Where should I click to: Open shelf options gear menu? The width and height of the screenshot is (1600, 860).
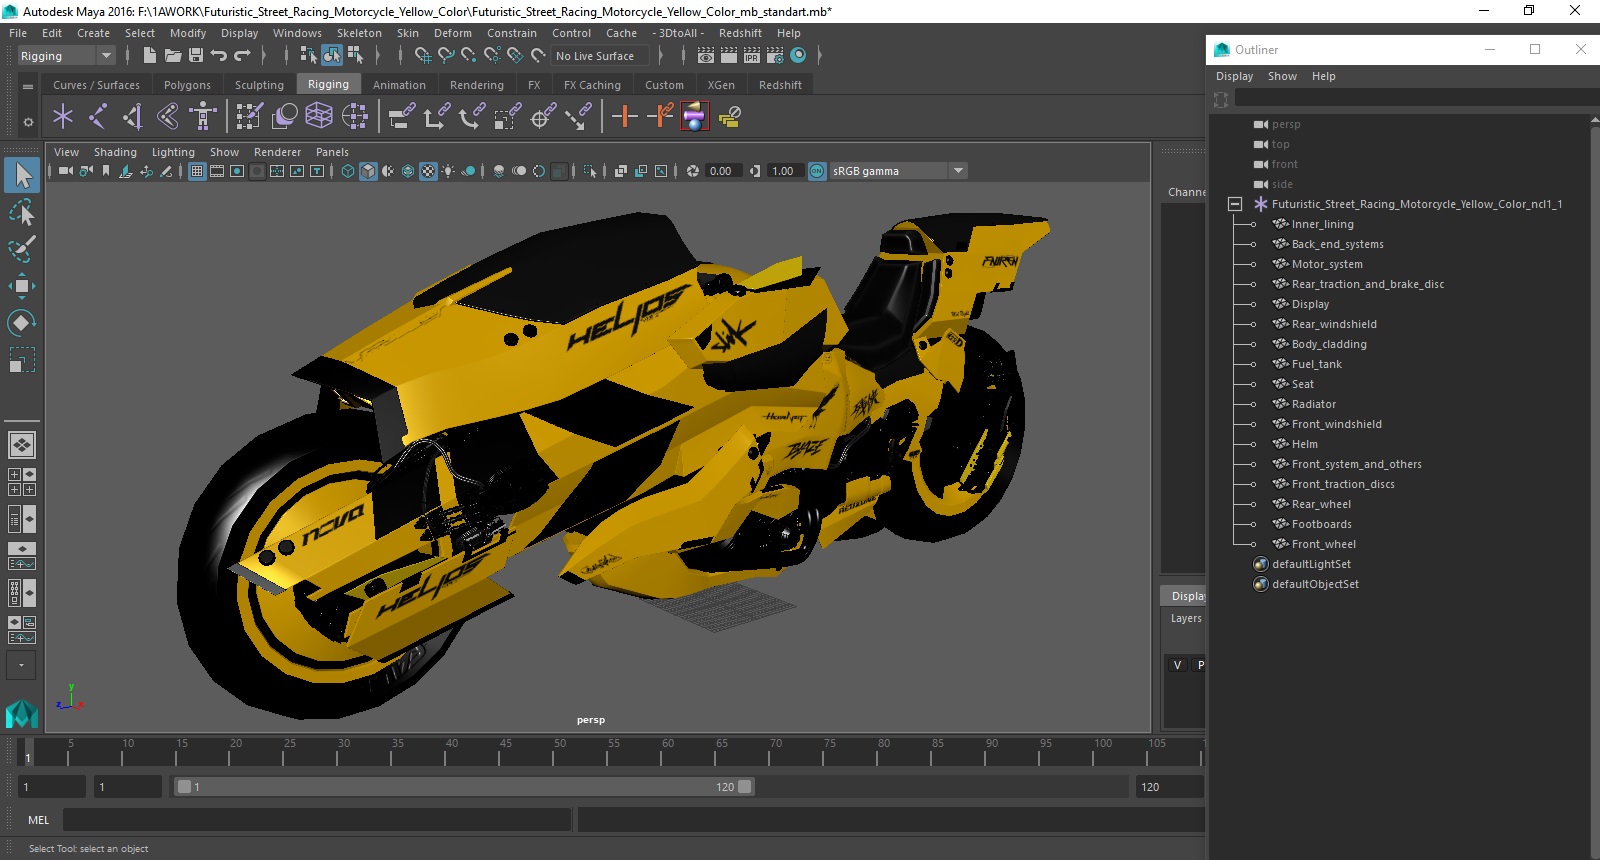[28, 122]
